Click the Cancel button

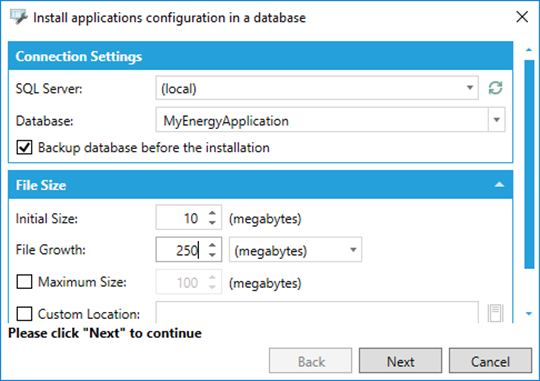[x=490, y=361]
